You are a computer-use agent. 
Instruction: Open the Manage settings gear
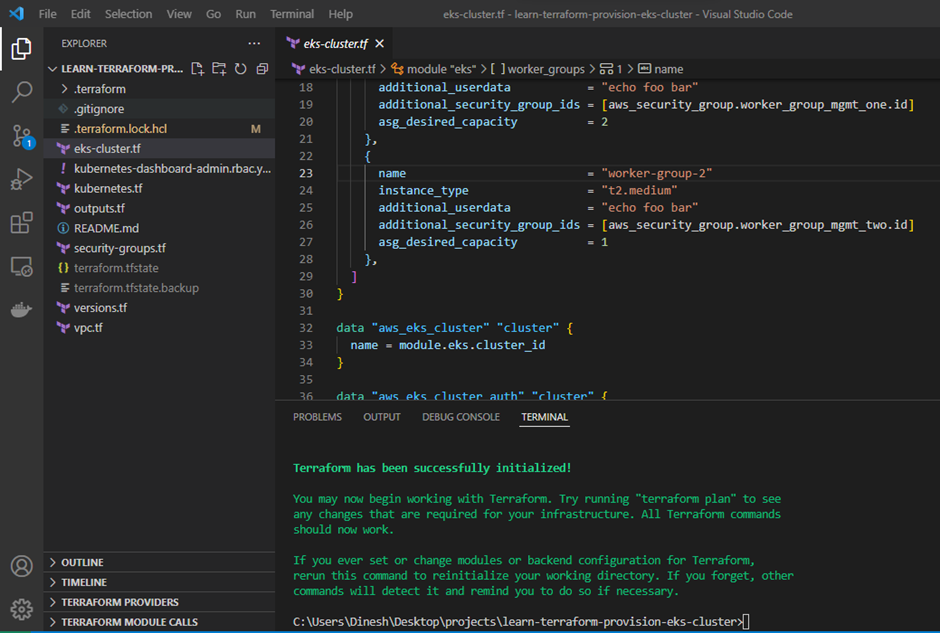coord(21,608)
